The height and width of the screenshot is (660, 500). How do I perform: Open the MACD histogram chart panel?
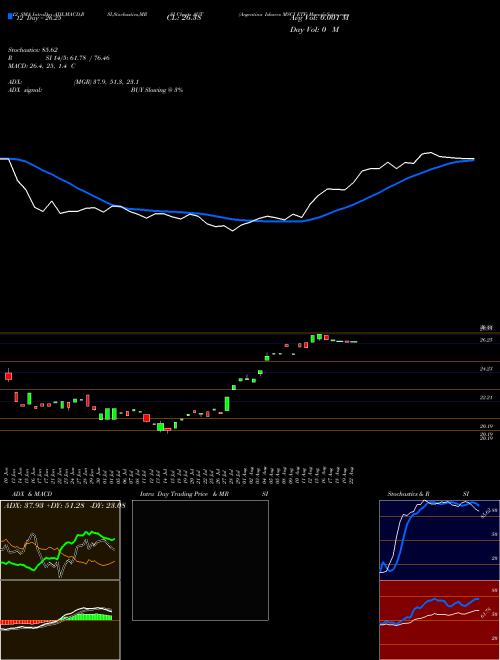[60, 620]
